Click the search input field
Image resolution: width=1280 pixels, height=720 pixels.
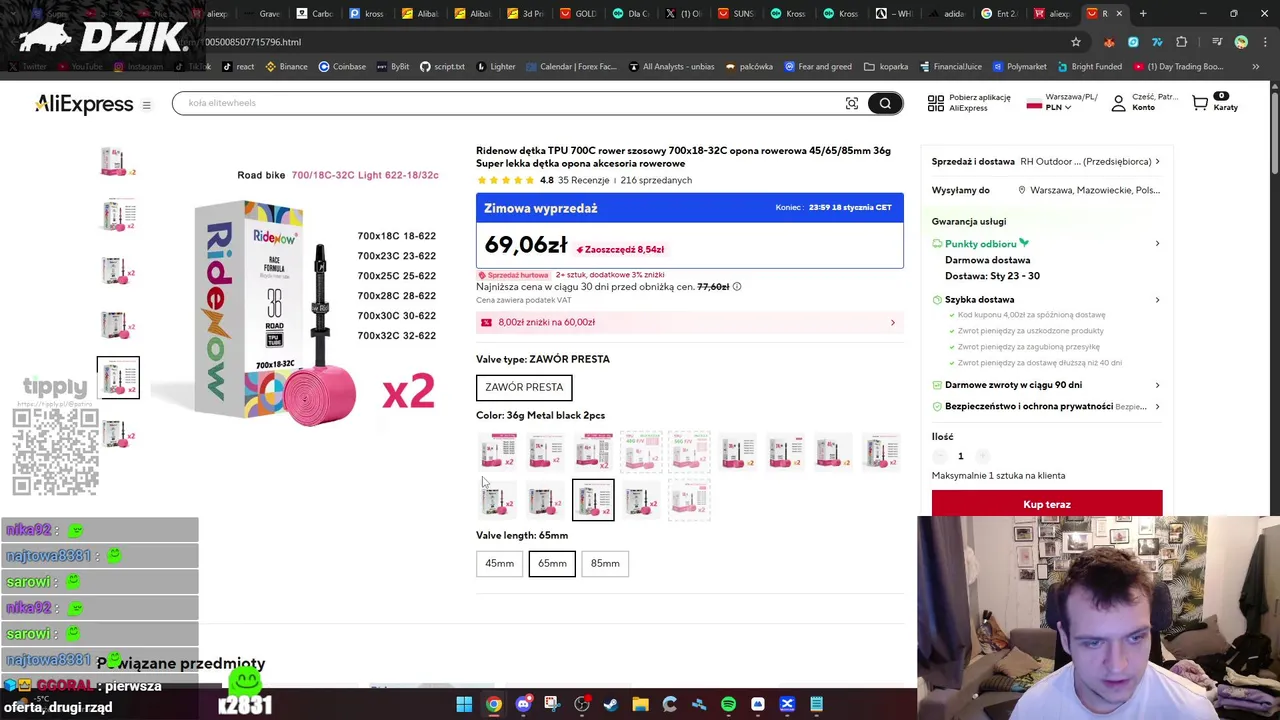(510, 103)
